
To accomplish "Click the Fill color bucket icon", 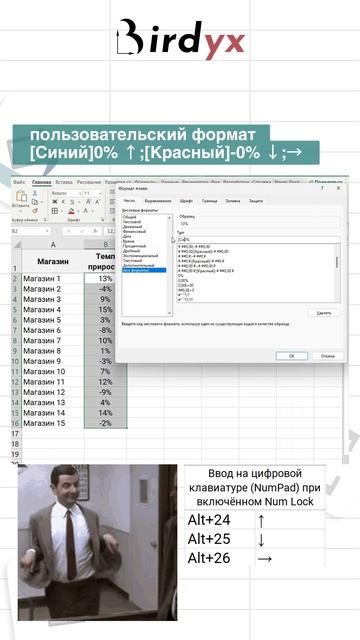I will (x=71, y=211).
